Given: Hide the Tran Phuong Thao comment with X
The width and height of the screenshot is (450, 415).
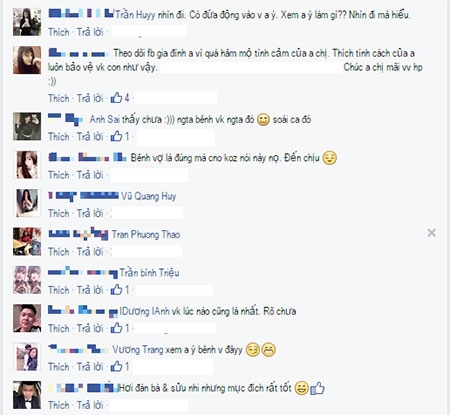Looking at the screenshot, I should [x=432, y=233].
